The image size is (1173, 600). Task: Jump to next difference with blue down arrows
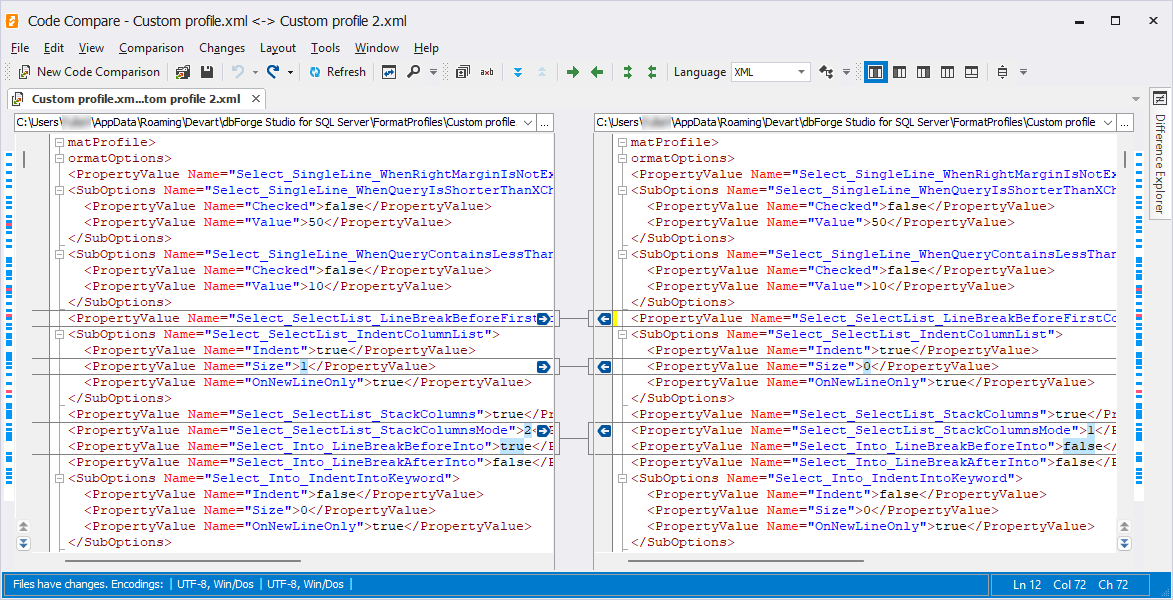click(x=518, y=72)
